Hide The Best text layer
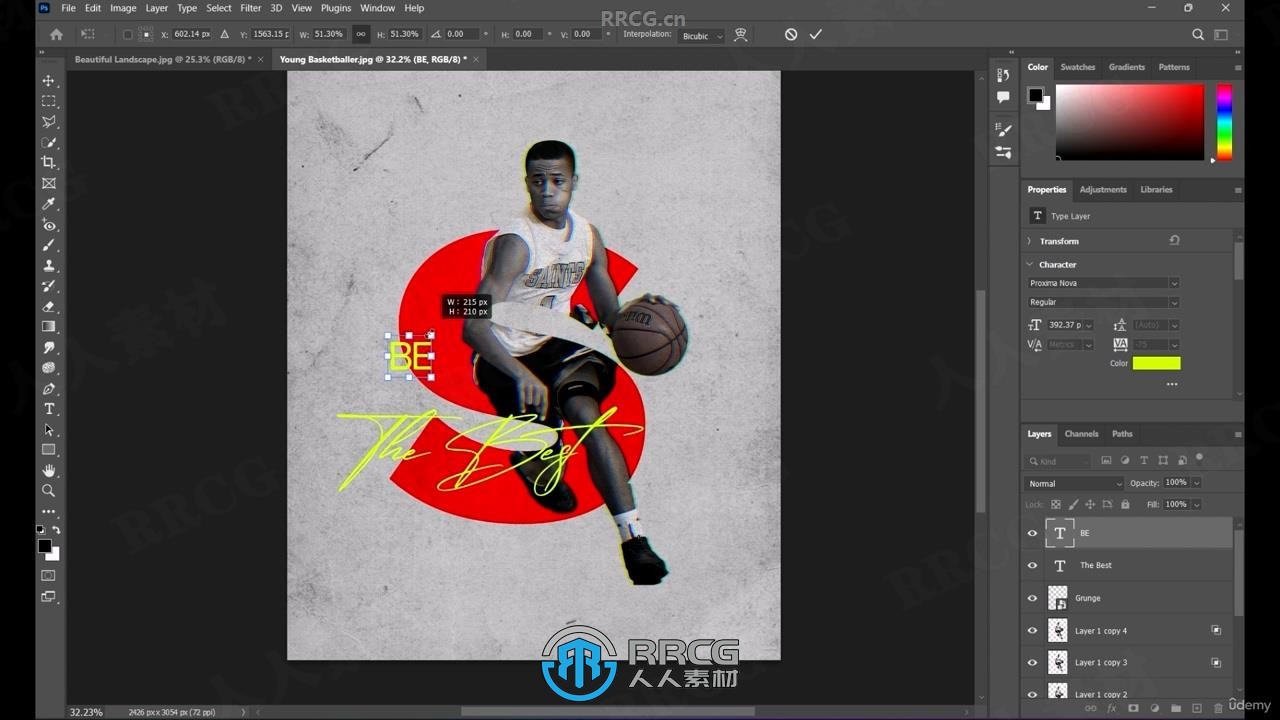This screenshot has height=720, width=1280. click(x=1033, y=566)
